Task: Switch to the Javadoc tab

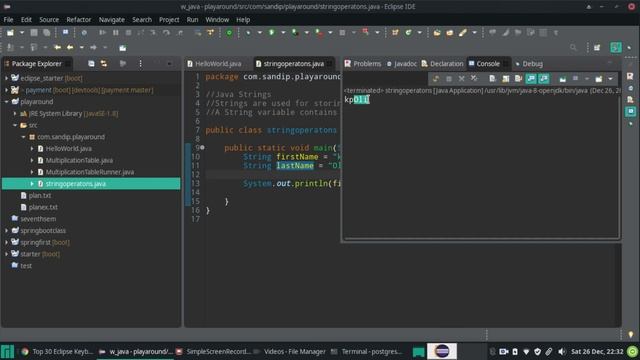Action: pyautogui.click(x=402, y=64)
